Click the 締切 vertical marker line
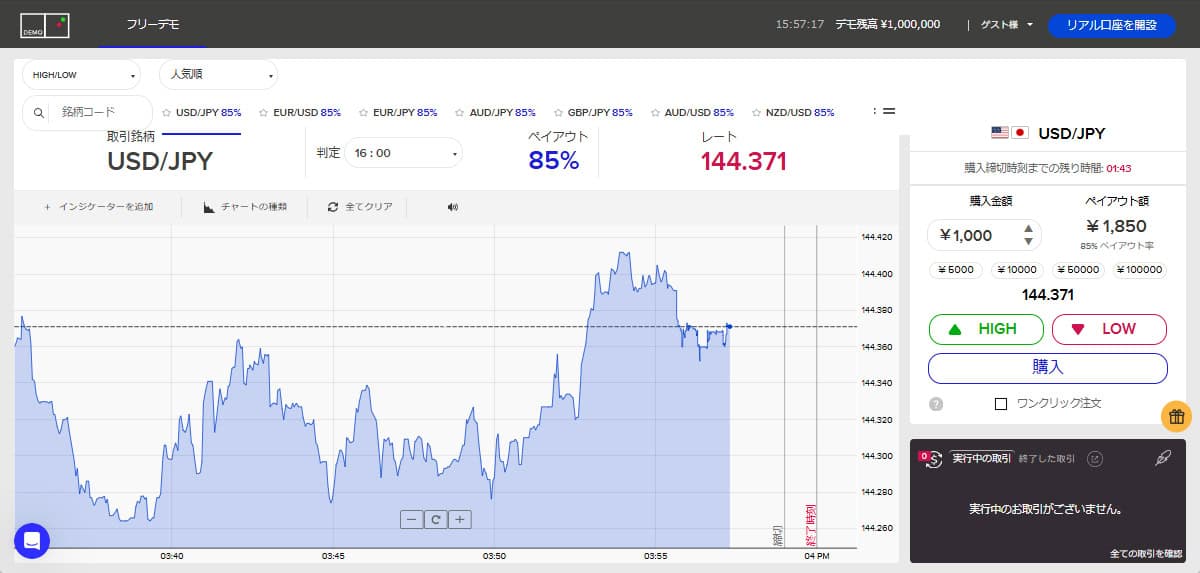 coord(785,386)
